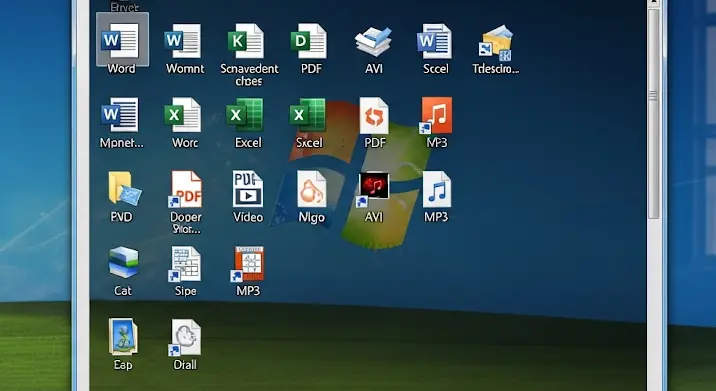Open the black red-note AVI shortcut
This screenshot has height=391, width=716.
tap(373, 189)
